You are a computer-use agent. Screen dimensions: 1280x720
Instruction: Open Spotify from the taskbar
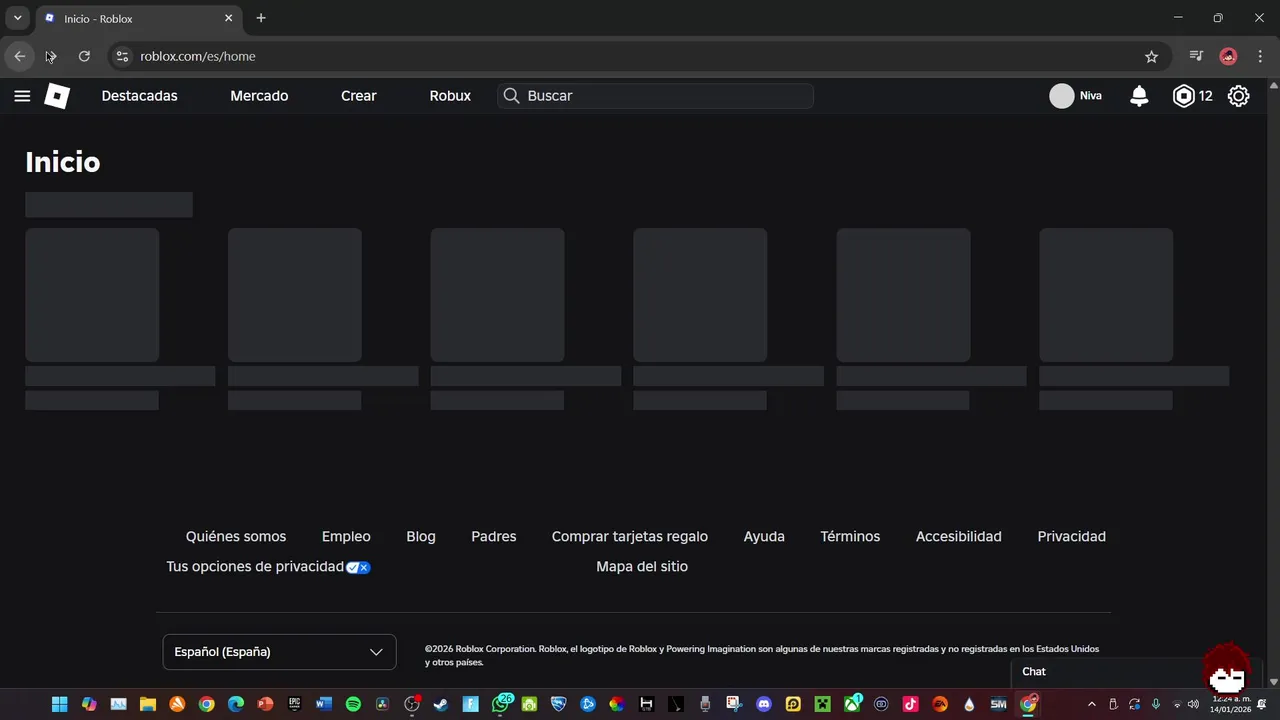pyautogui.click(x=353, y=704)
